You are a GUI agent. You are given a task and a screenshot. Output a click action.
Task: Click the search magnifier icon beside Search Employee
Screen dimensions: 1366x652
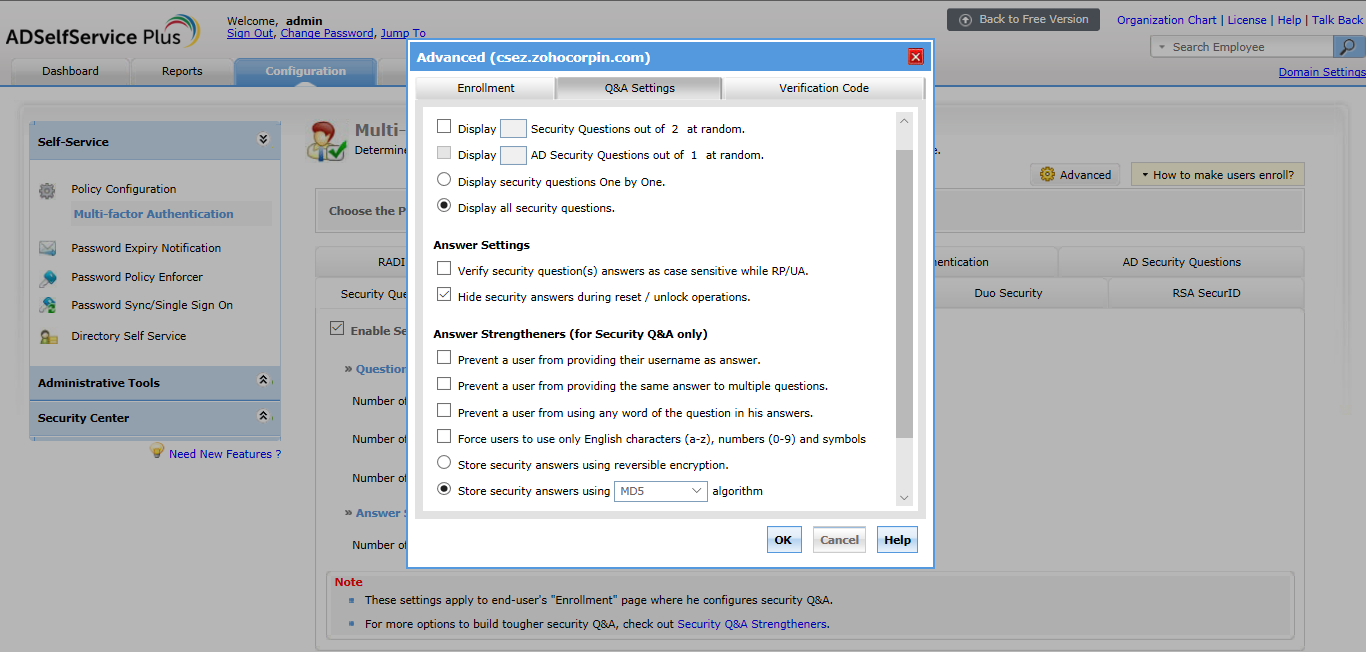pyautogui.click(x=1348, y=47)
